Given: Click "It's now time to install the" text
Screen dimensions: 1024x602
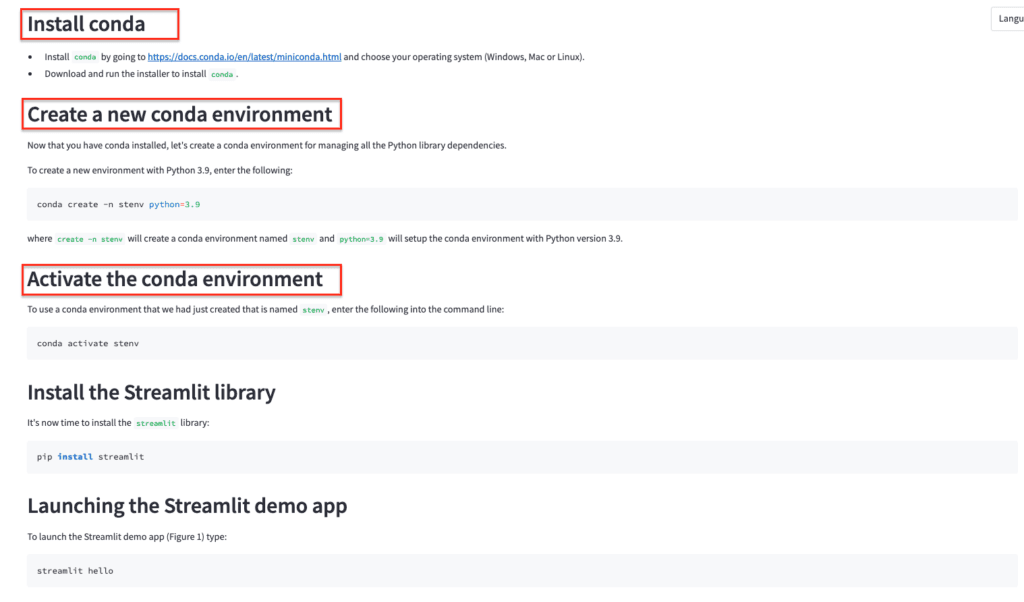Looking at the screenshot, I should 79,423.
